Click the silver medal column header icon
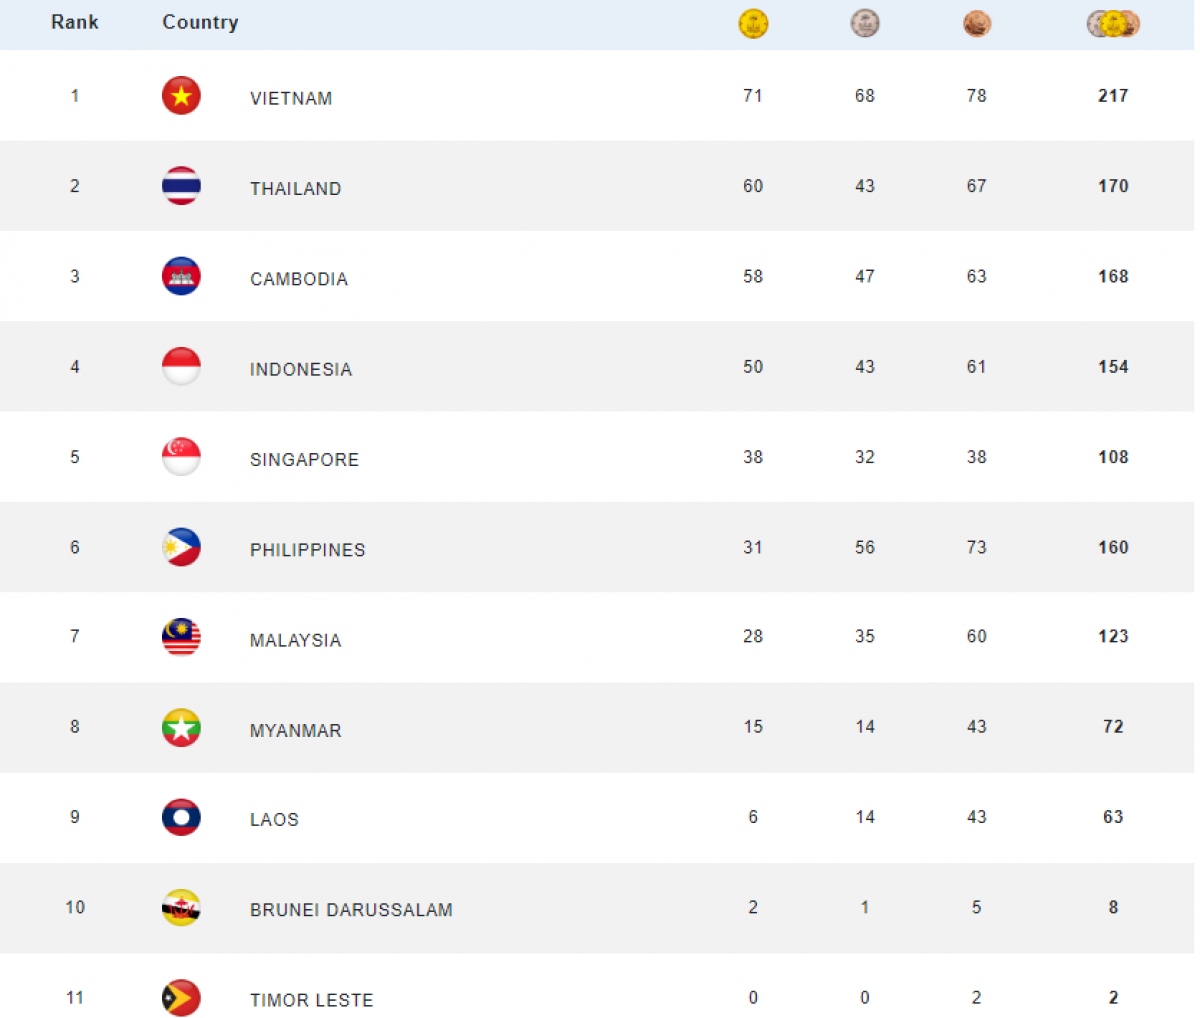The image size is (1200, 1018). click(865, 23)
